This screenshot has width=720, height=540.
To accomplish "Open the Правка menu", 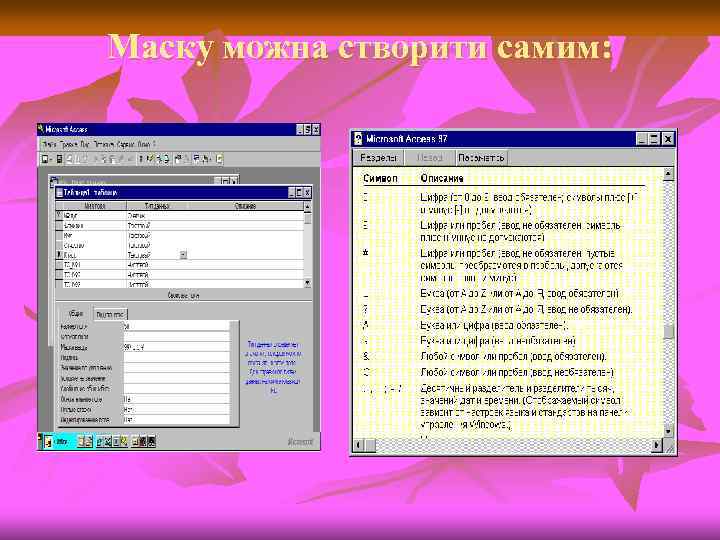I will (x=68, y=144).
